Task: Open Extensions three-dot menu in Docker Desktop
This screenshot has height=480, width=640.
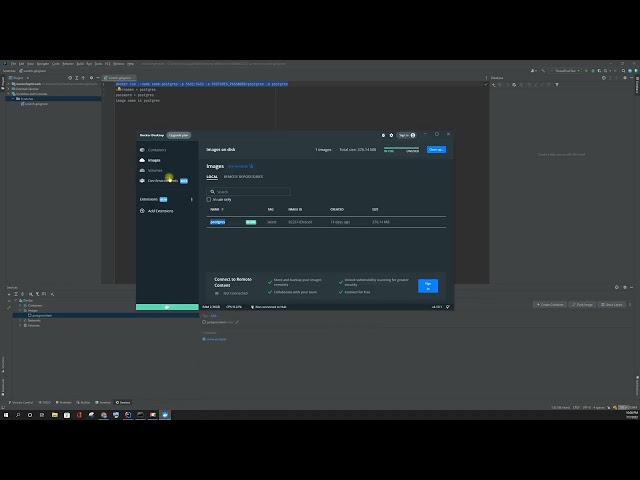Action: pos(191,200)
